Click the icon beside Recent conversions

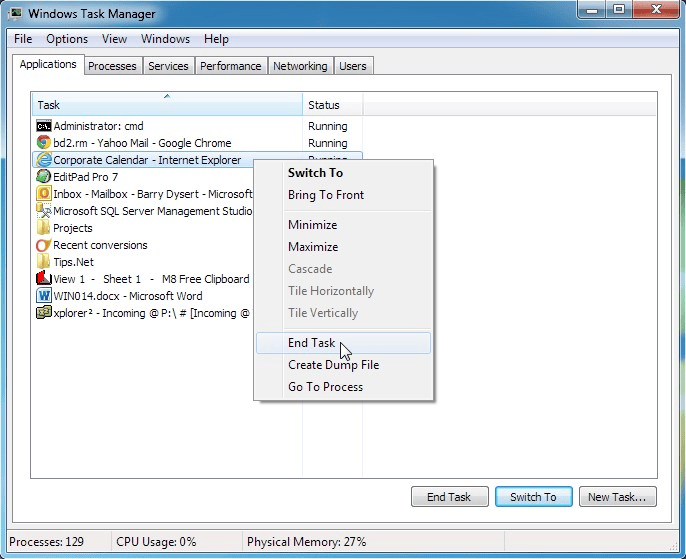(43, 245)
